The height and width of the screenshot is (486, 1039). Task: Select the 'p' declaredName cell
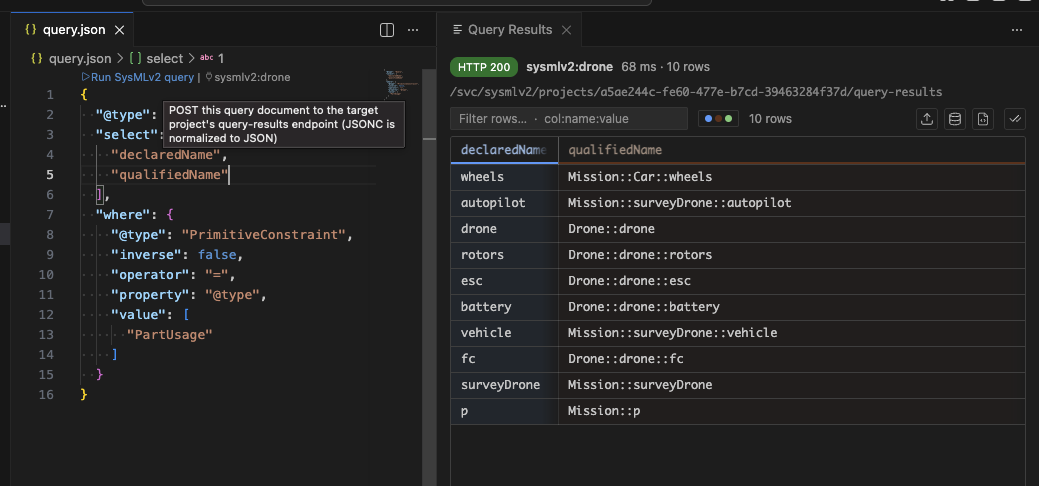pyautogui.click(x=504, y=411)
